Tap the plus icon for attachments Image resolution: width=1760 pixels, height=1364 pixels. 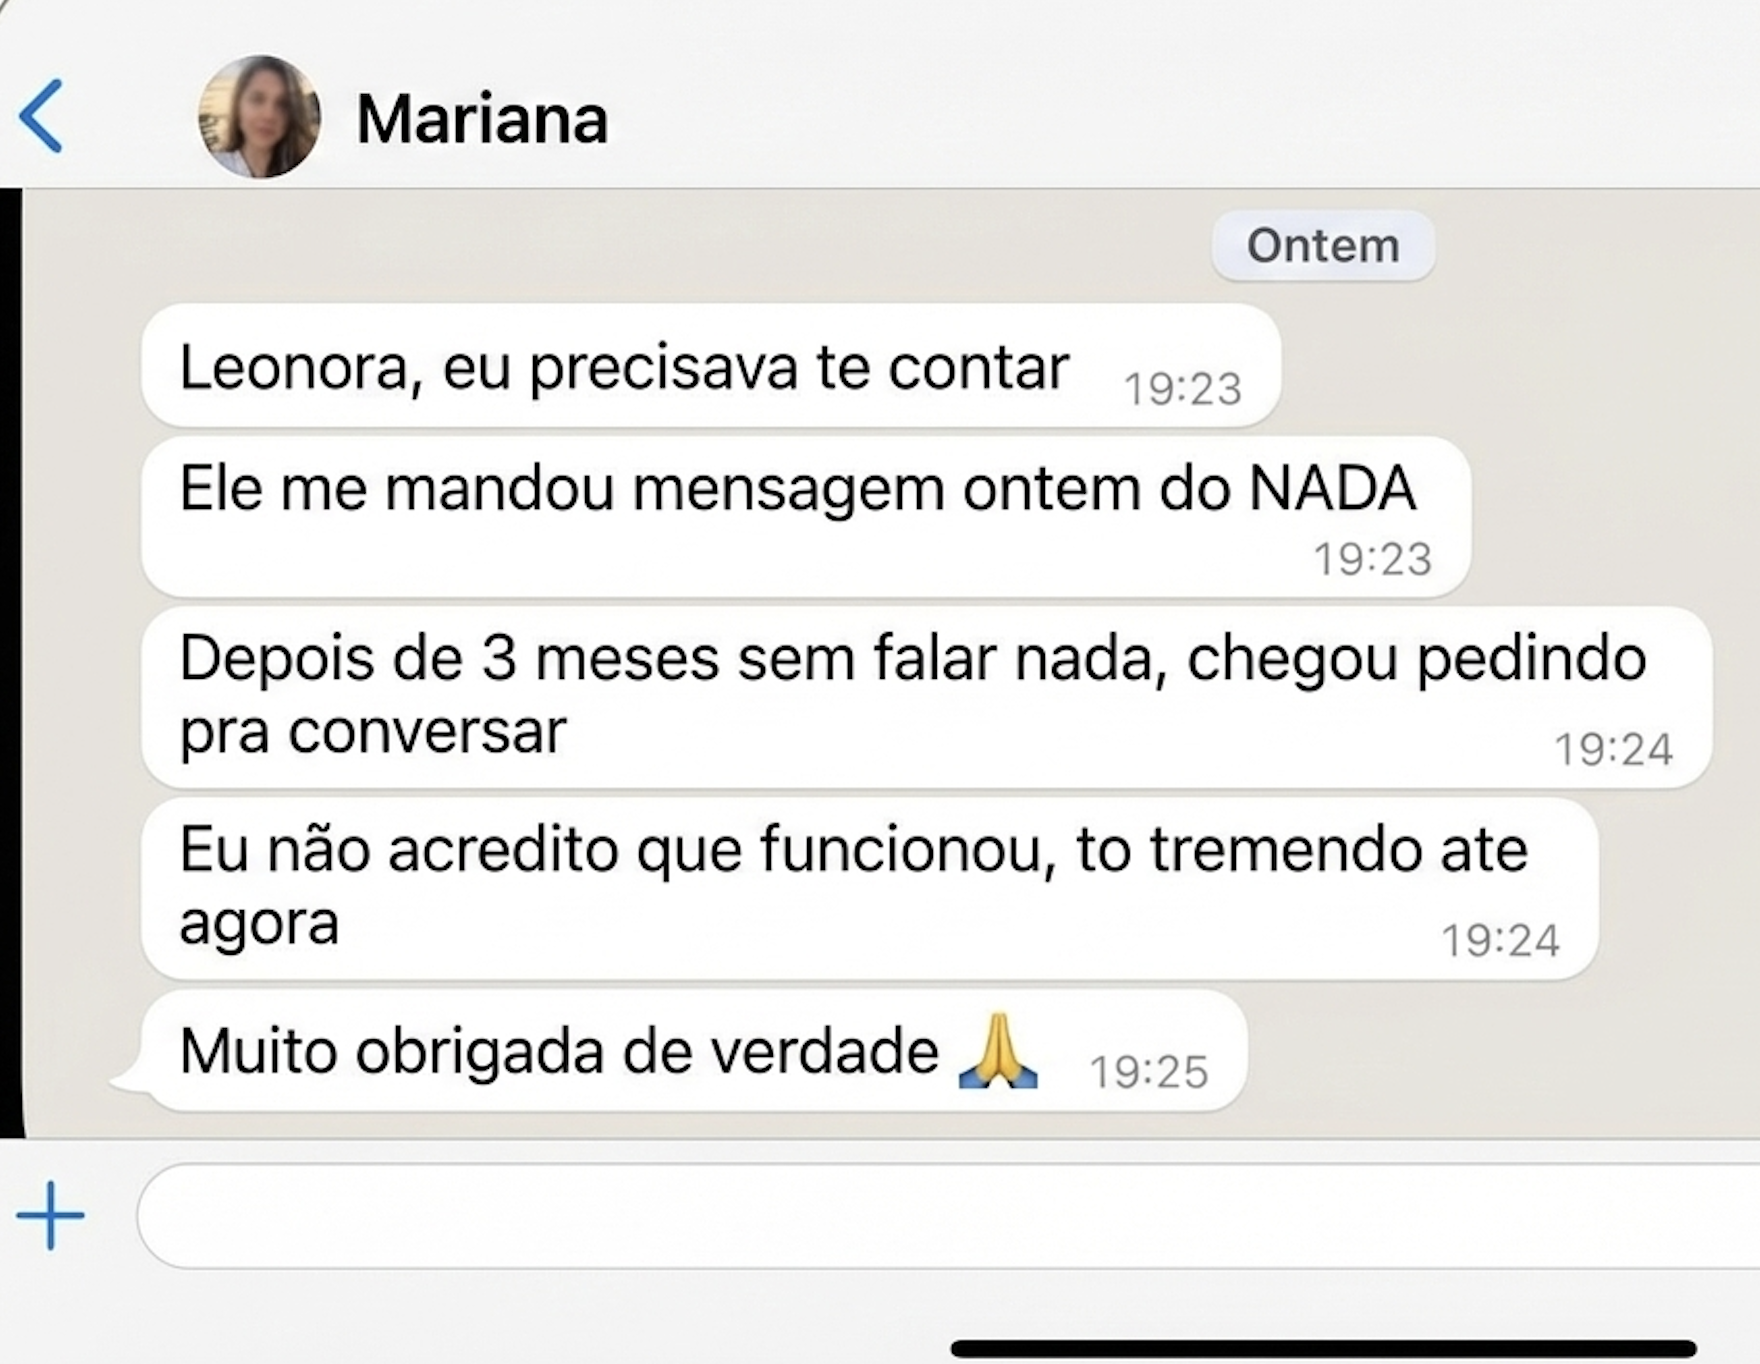tap(50, 1215)
